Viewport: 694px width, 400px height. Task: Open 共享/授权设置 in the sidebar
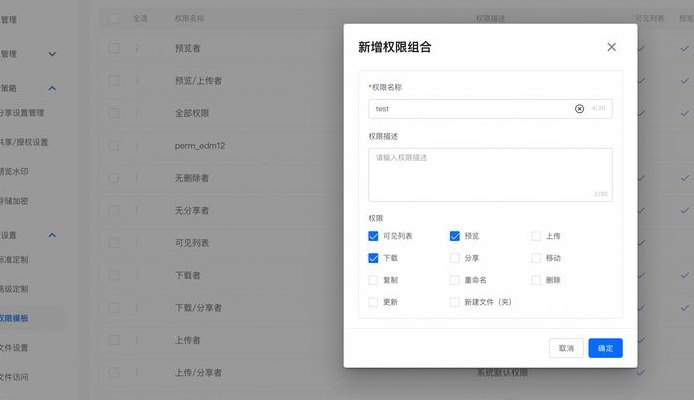click(x=23, y=142)
